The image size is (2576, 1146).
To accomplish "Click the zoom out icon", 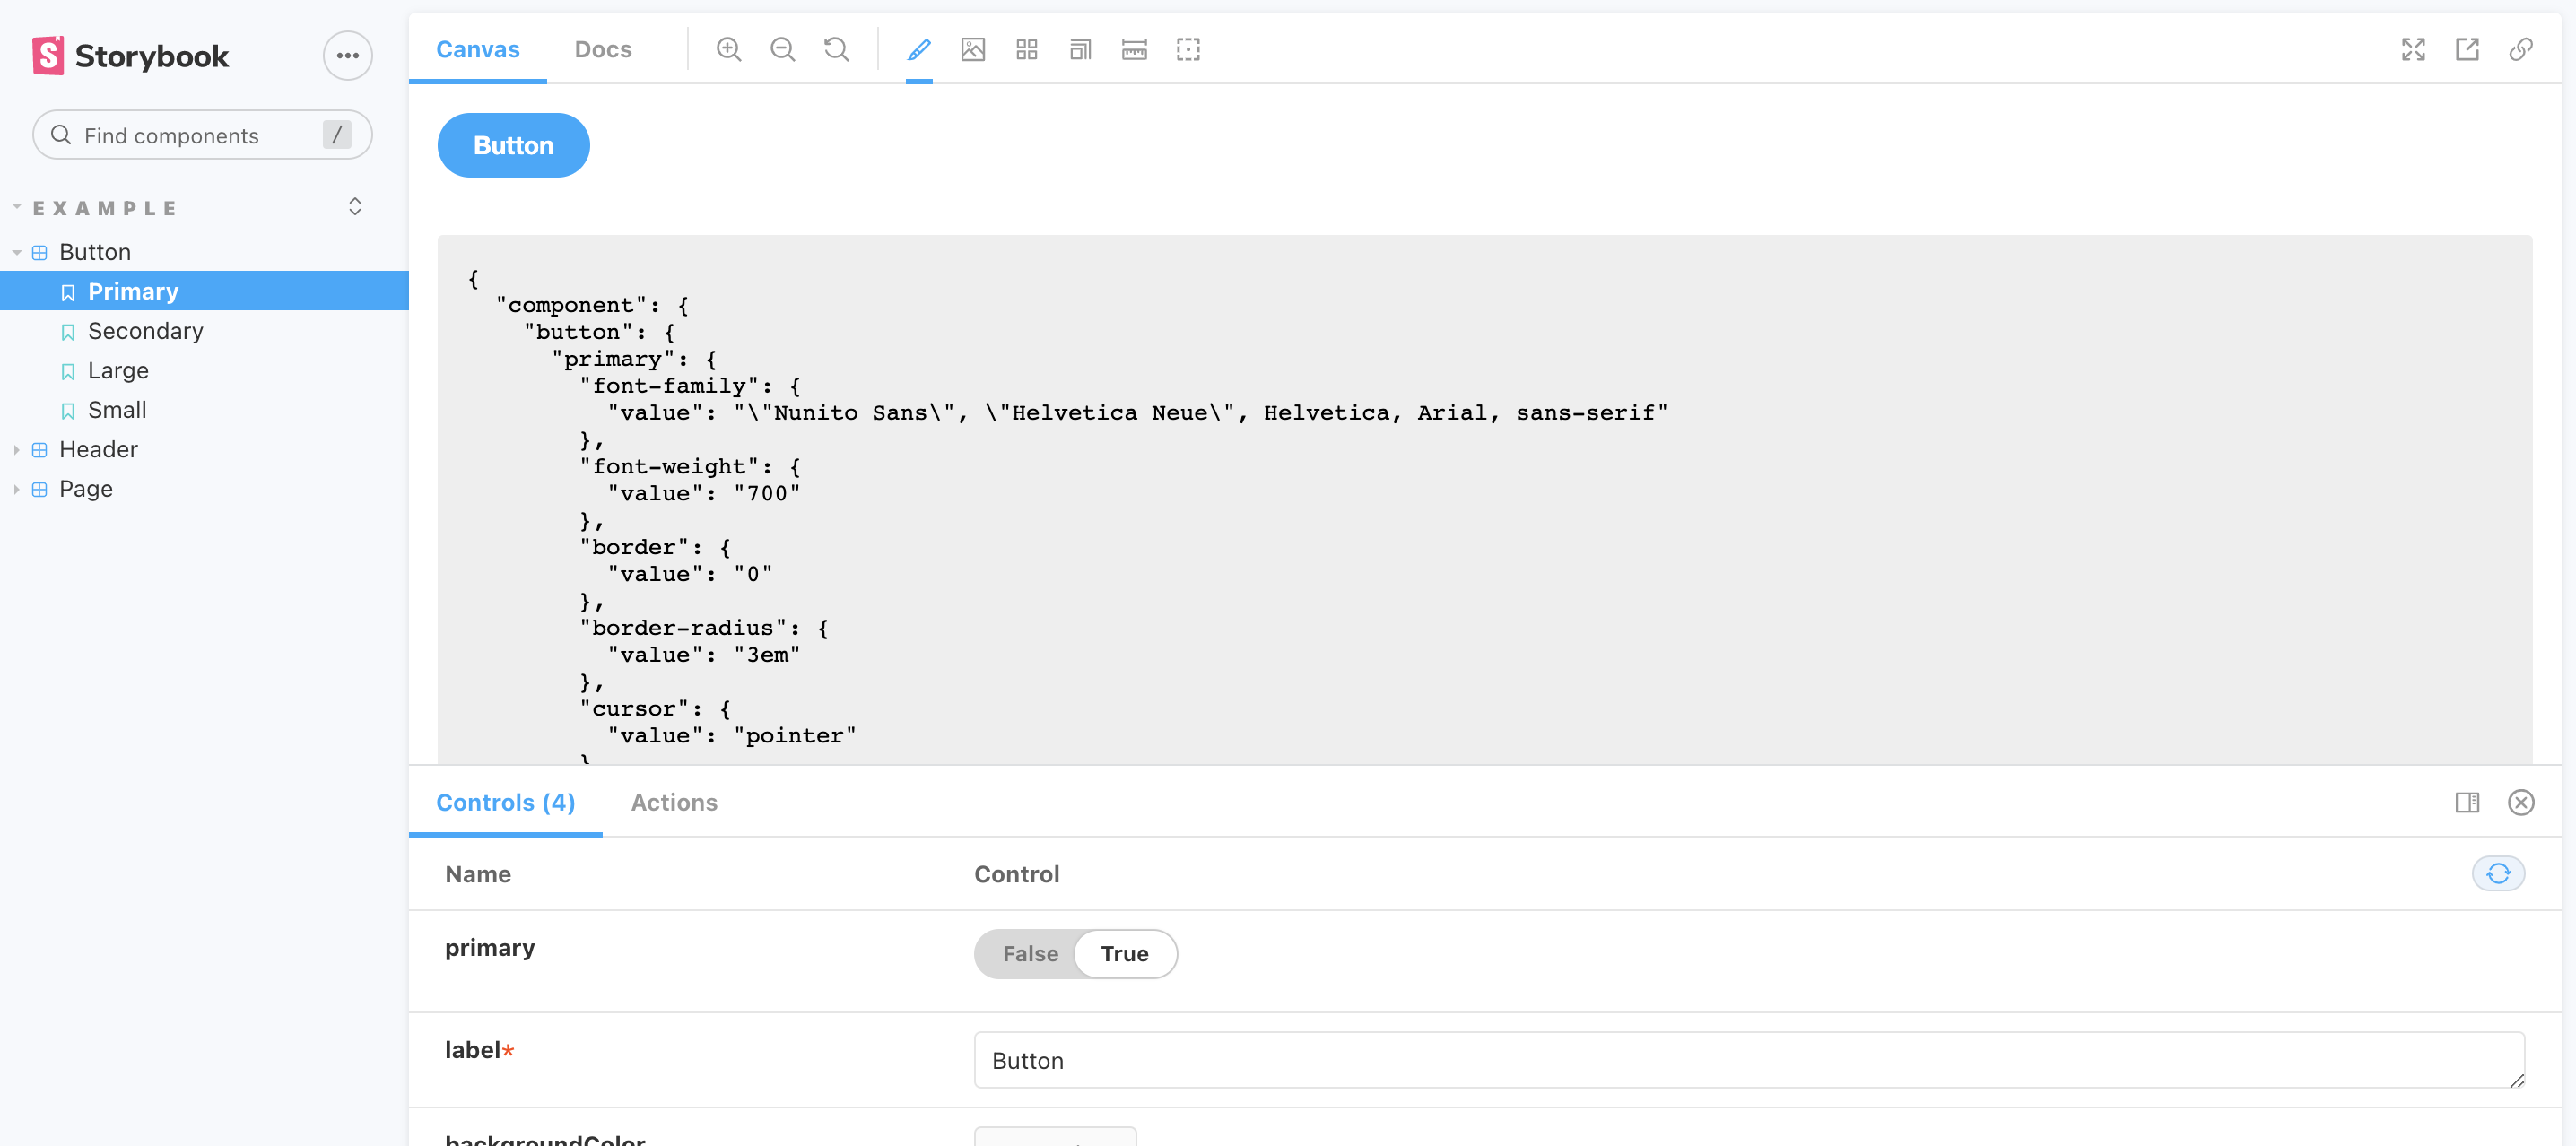I will click(x=784, y=48).
